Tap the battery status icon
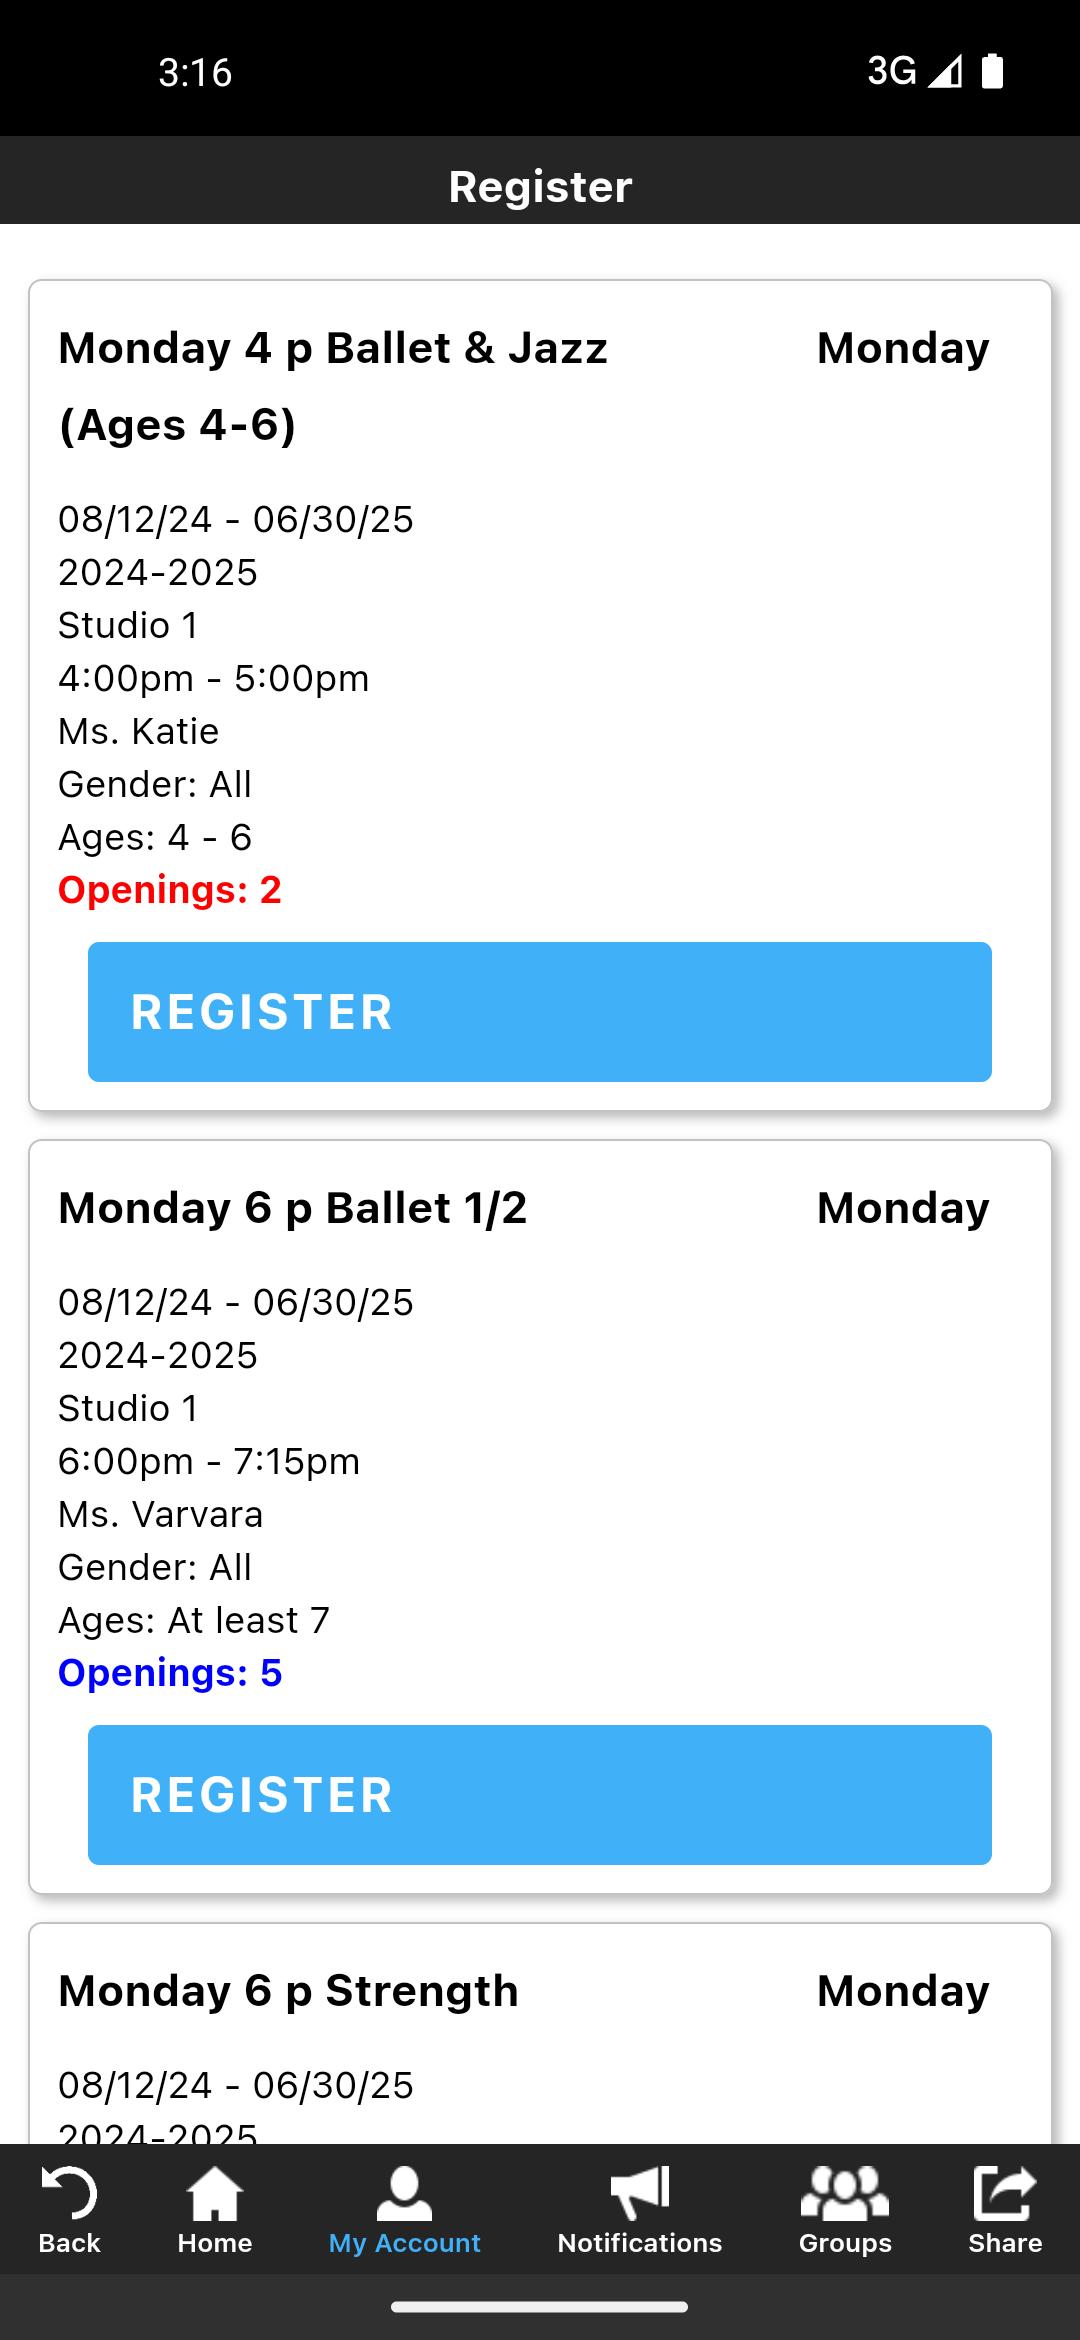This screenshot has height=2340, width=1080. (x=992, y=71)
